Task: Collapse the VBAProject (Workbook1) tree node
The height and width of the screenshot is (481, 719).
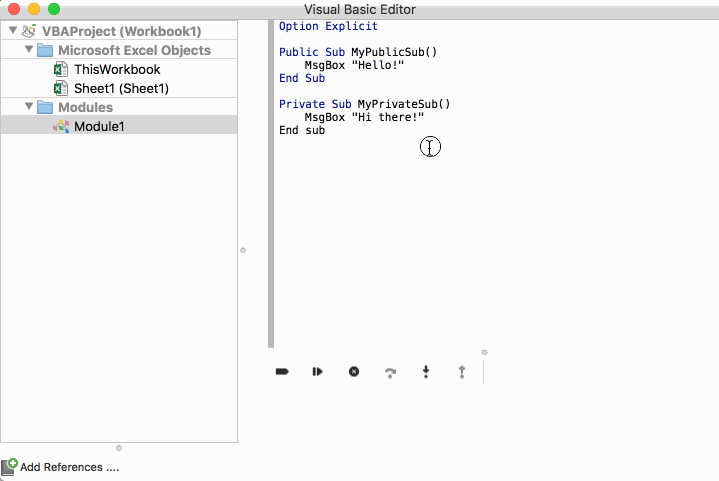Action: pyautogui.click(x=13, y=31)
